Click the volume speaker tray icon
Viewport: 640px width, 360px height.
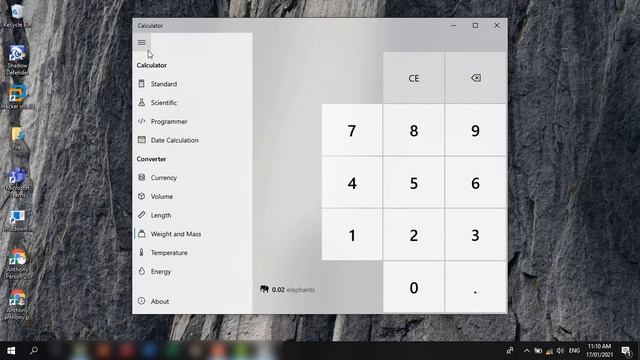pos(560,351)
